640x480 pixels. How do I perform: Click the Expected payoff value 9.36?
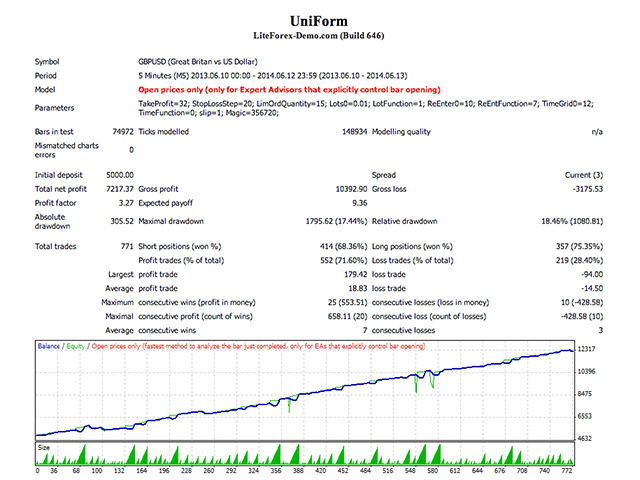360,203
